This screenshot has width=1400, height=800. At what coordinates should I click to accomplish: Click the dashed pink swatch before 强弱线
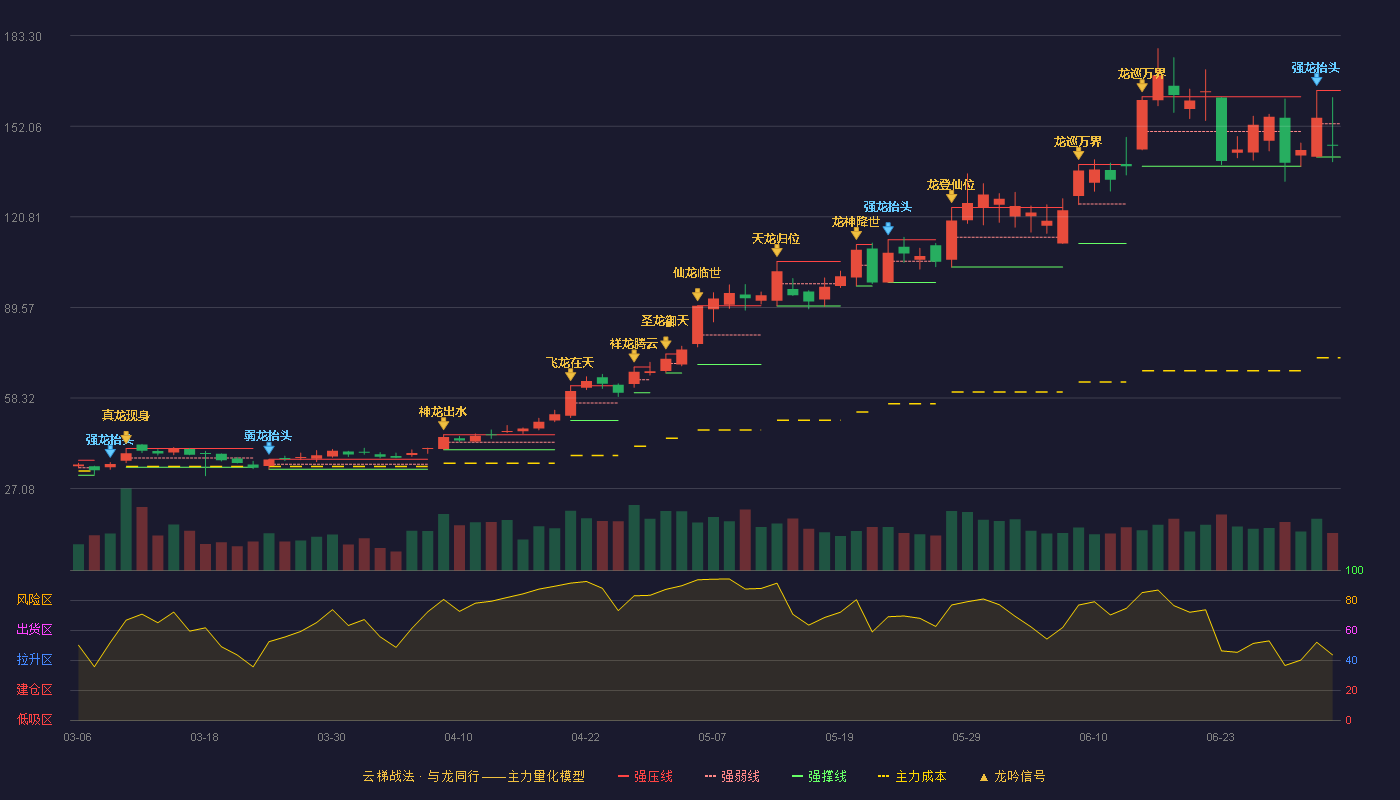pos(710,776)
